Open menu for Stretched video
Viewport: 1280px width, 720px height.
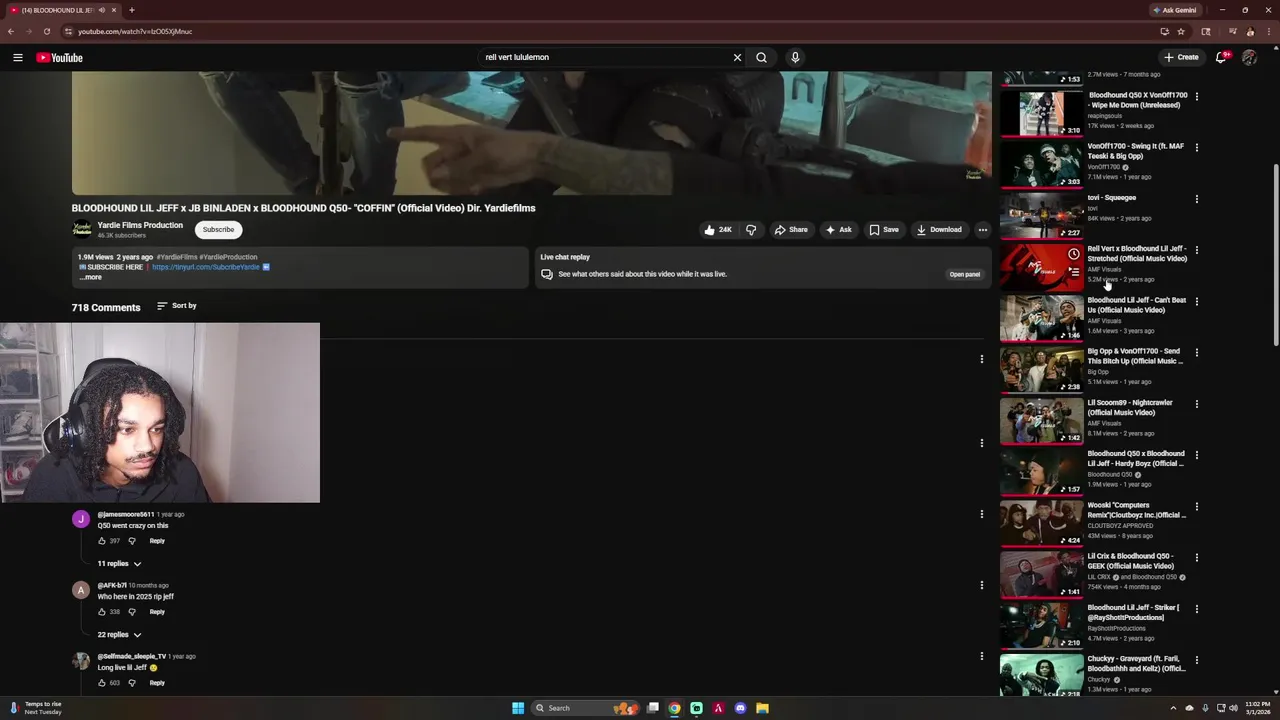1196,250
